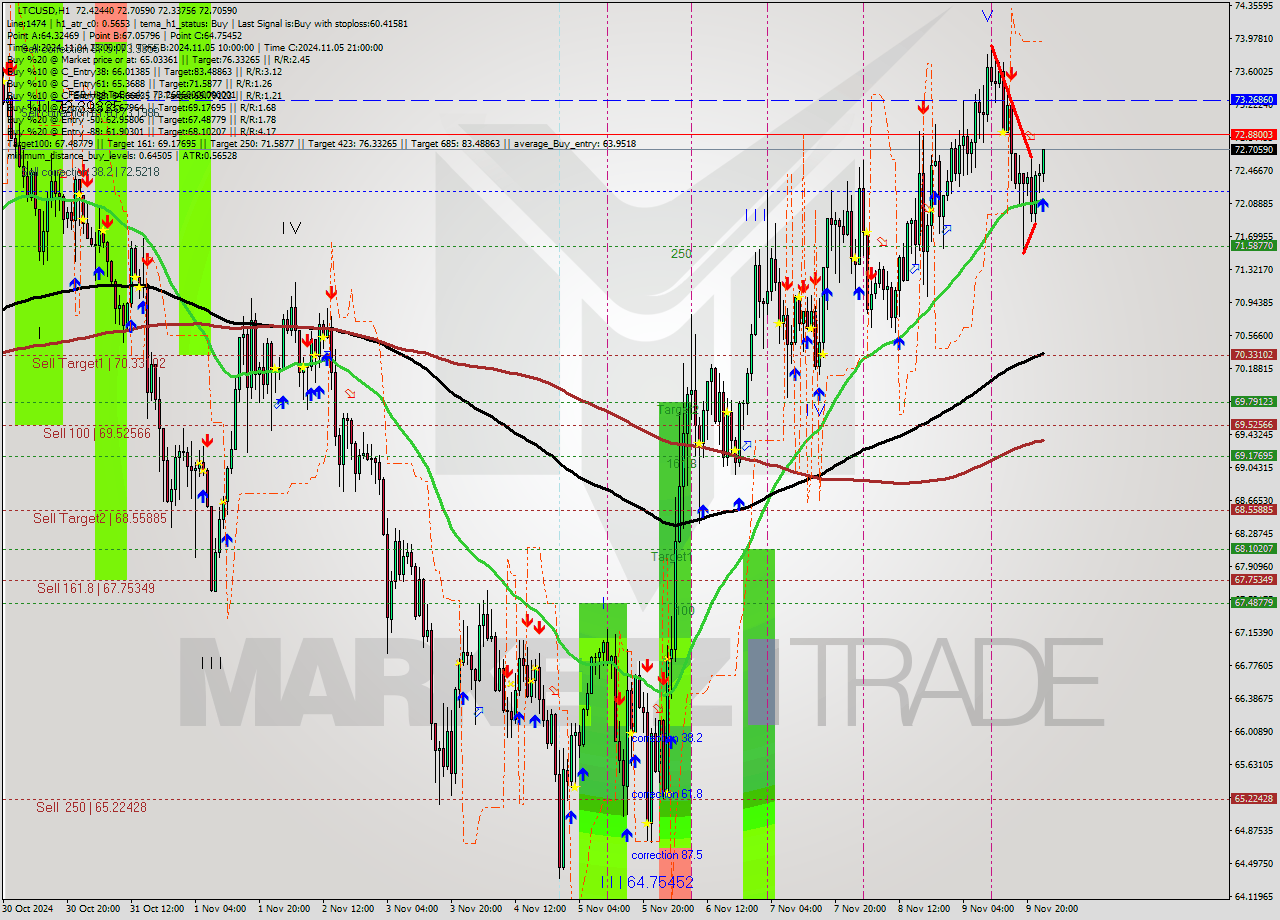This screenshot has height=920, width=1280.
Task: Click the red 72.88003 price tag
Action: tap(1253, 134)
